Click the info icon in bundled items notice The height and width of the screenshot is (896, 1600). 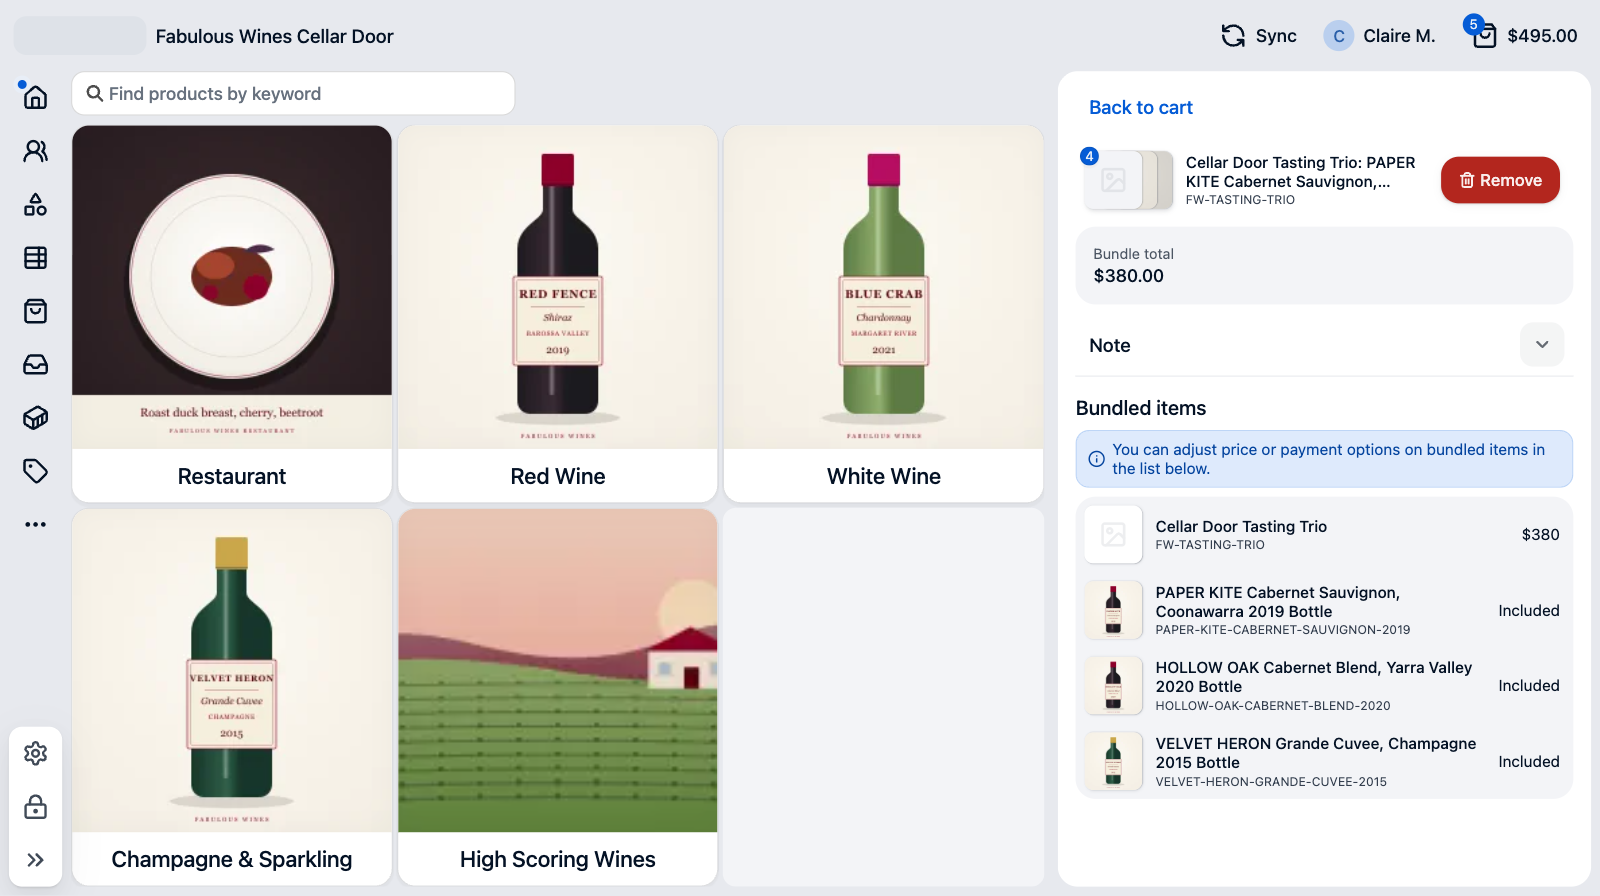pos(1096,459)
